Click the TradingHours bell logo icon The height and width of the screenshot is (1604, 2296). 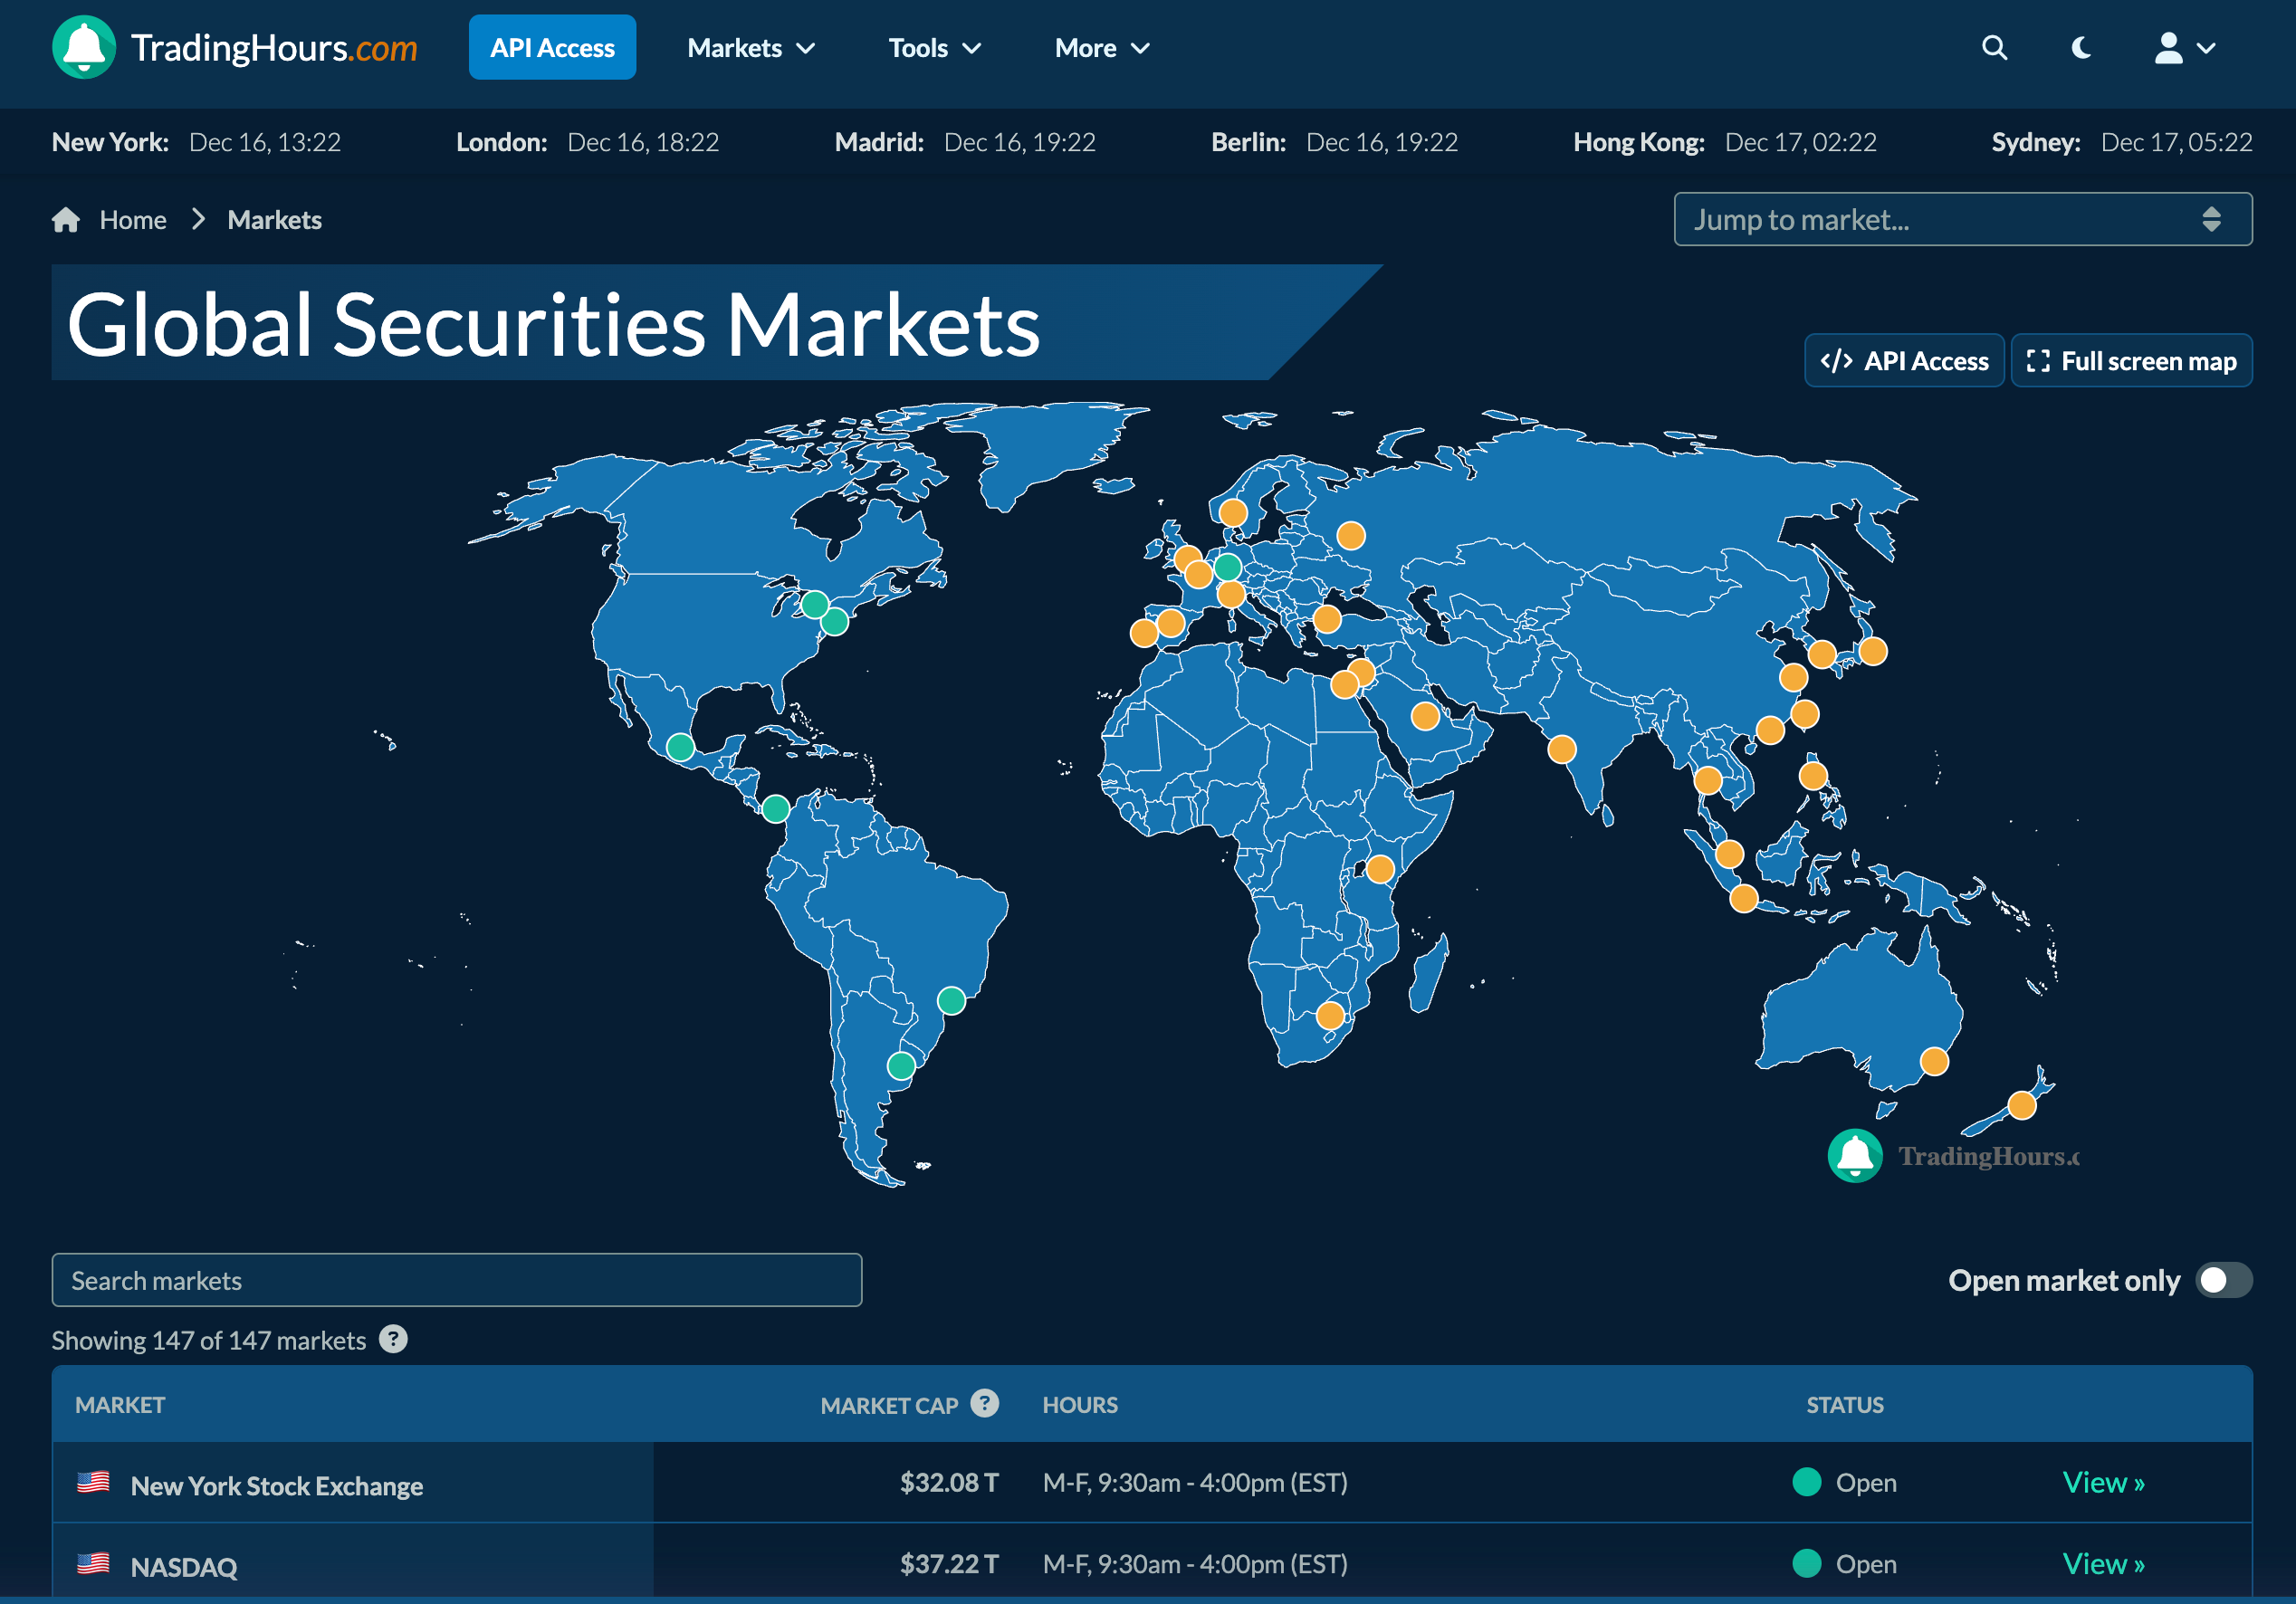coord(84,47)
